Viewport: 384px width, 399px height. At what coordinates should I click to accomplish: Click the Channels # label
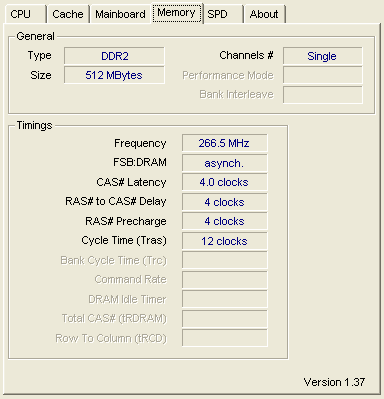coord(246,55)
